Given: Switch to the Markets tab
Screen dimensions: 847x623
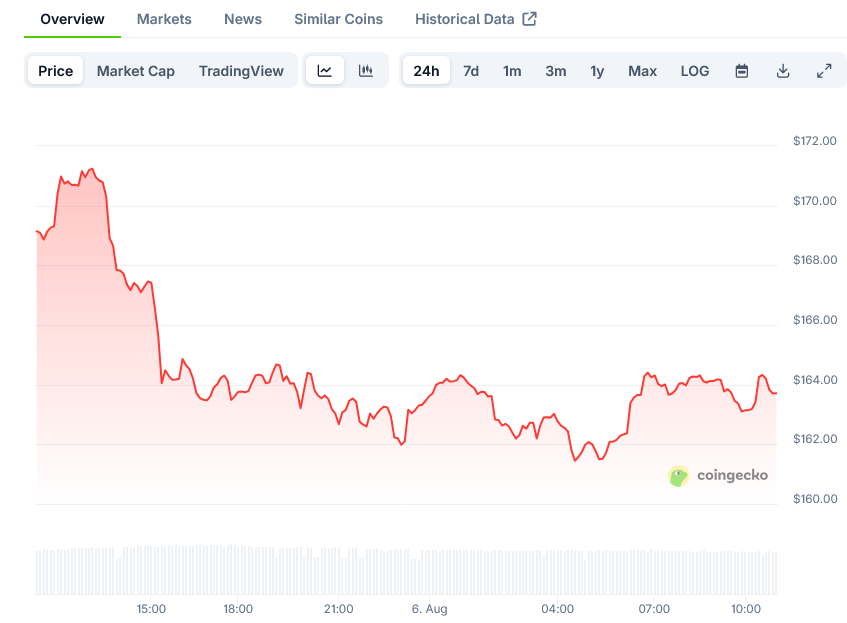Looking at the screenshot, I should tap(164, 19).
